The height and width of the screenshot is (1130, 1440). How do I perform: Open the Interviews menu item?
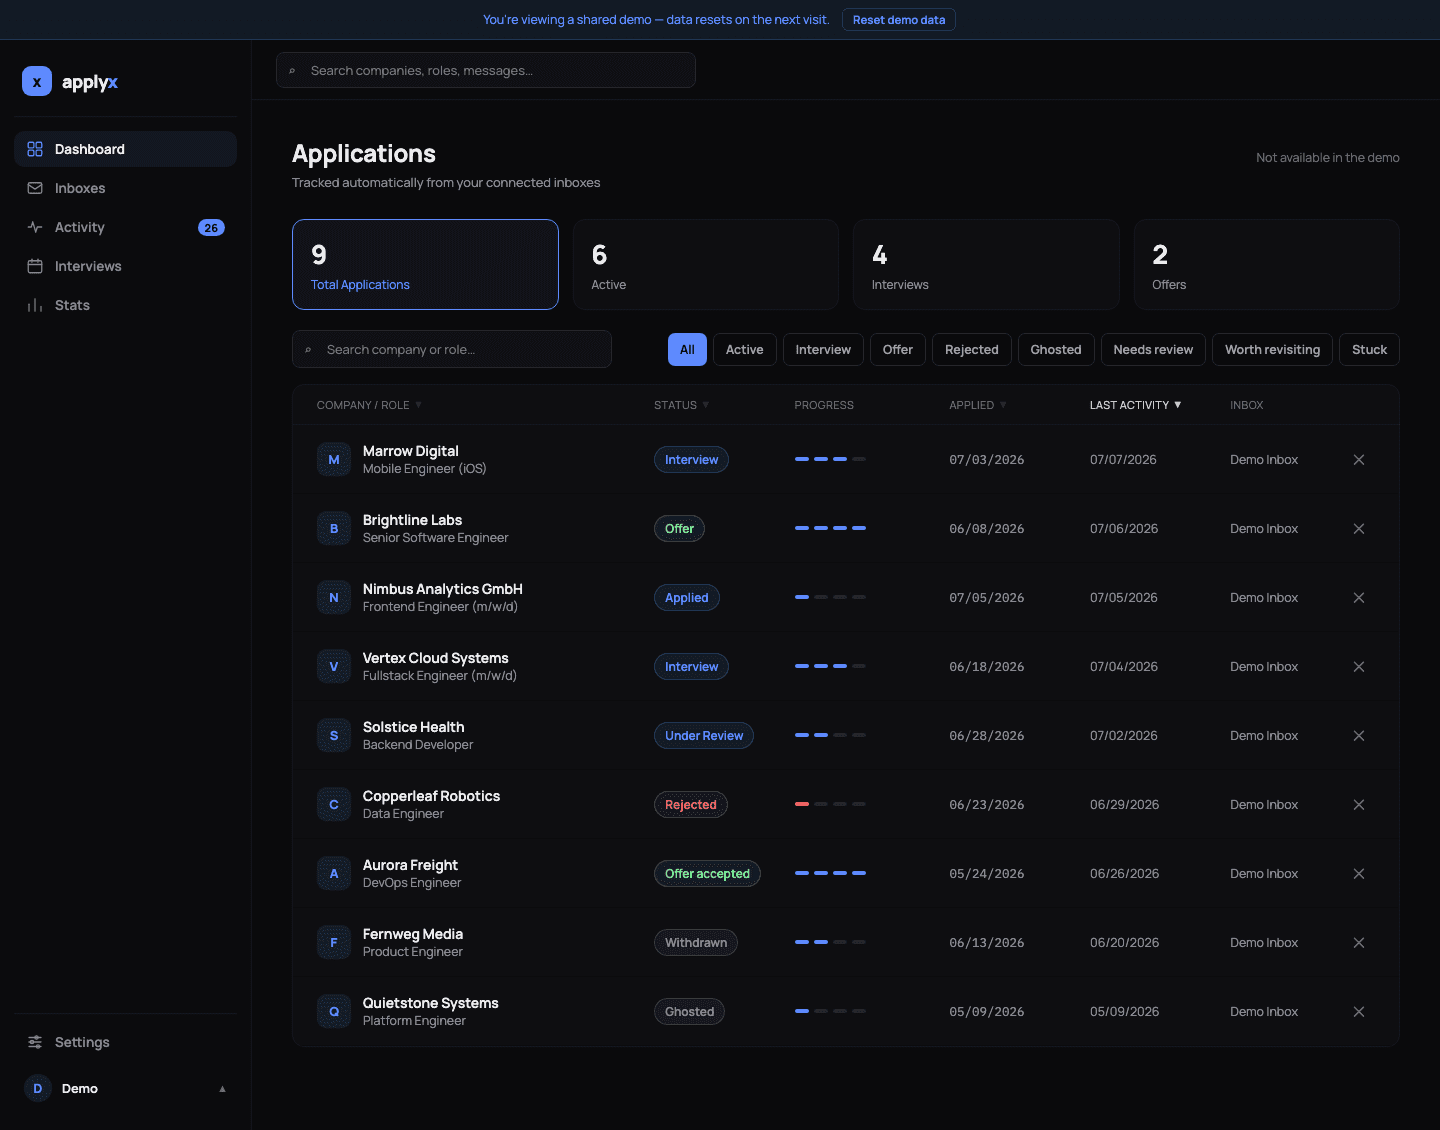pyautogui.click(x=125, y=266)
